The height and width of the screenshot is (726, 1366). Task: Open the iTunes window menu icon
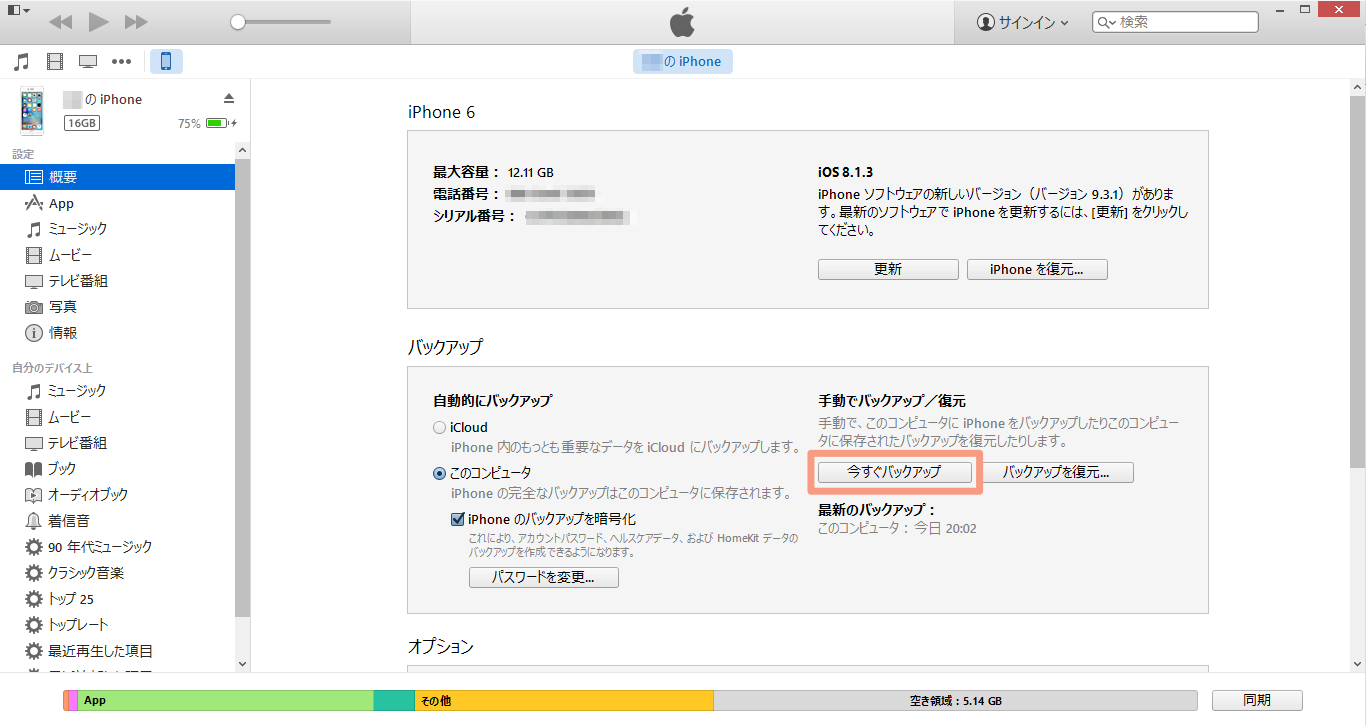[x=18, y=10]
